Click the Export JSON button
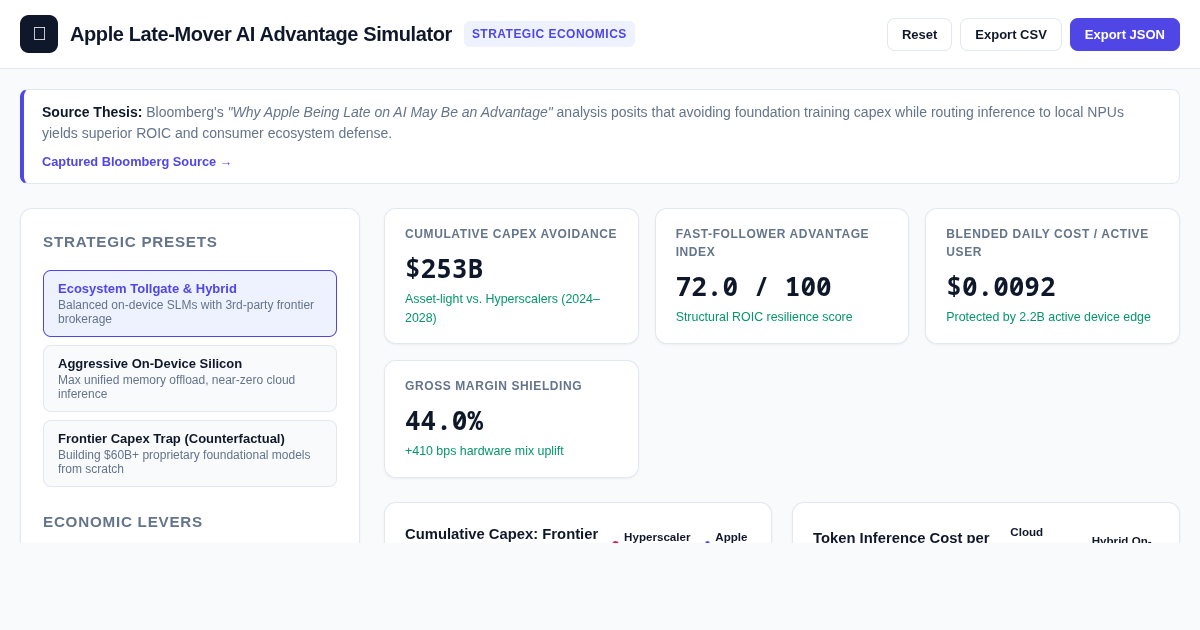 pyautogui.click(x=1124, y=34)
